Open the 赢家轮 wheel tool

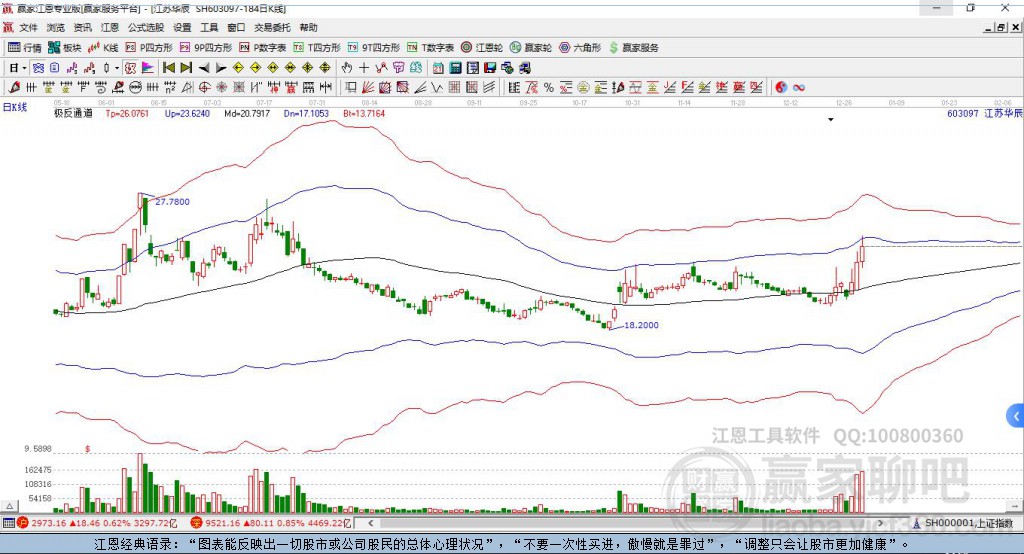[531, 48]
